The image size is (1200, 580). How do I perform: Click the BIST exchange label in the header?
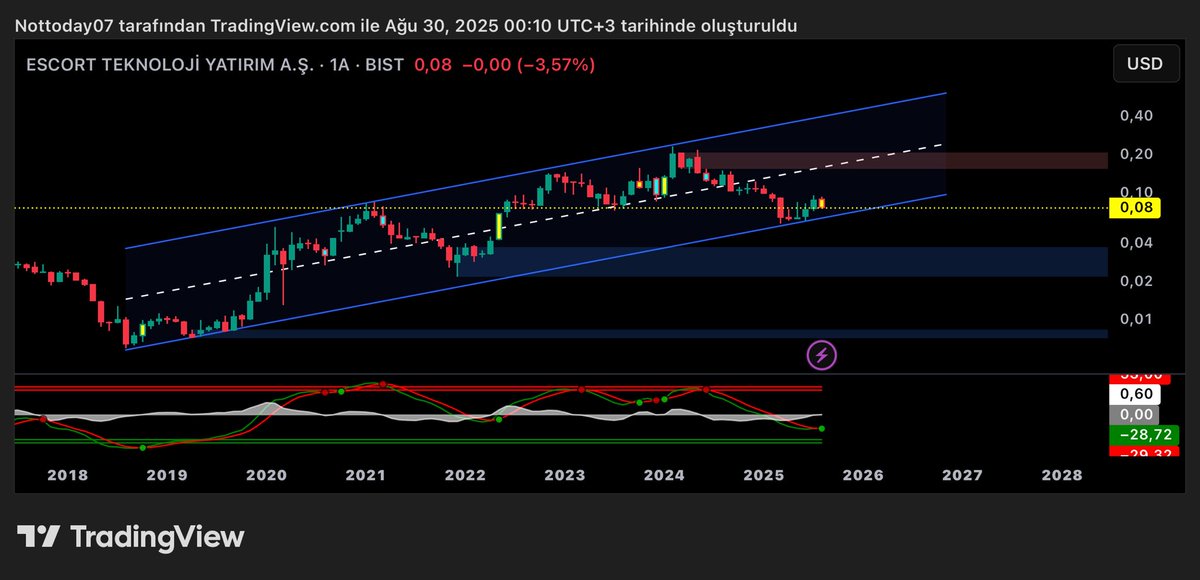pos(386,64)
